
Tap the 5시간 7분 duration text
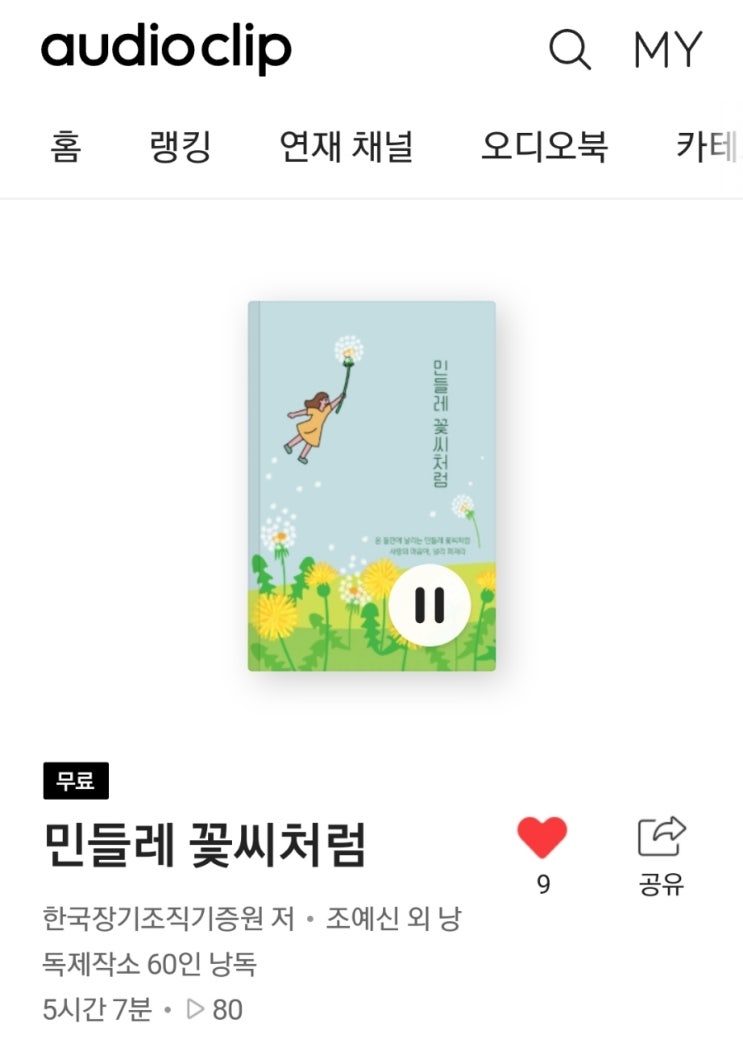(97, 1010)
